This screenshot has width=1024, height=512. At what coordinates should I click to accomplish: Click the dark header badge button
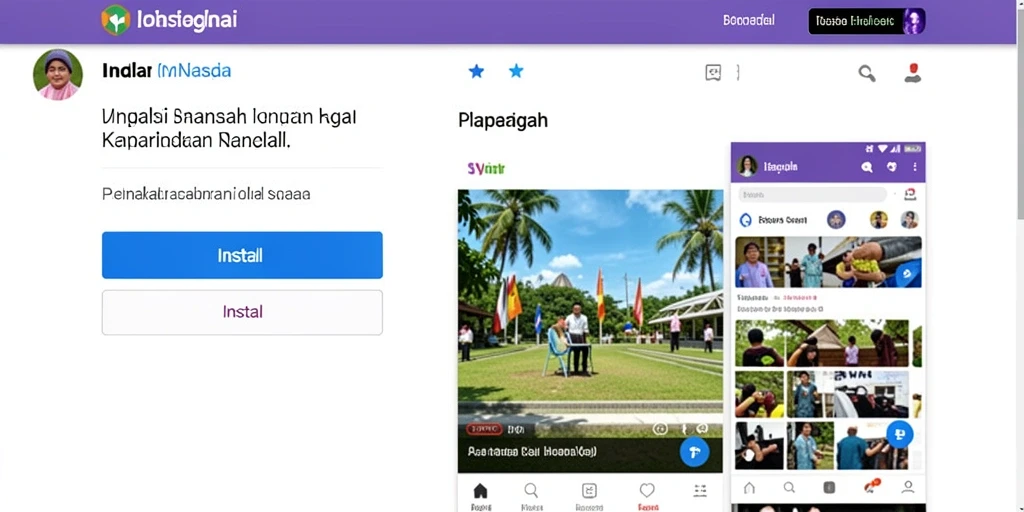(867, 21)
